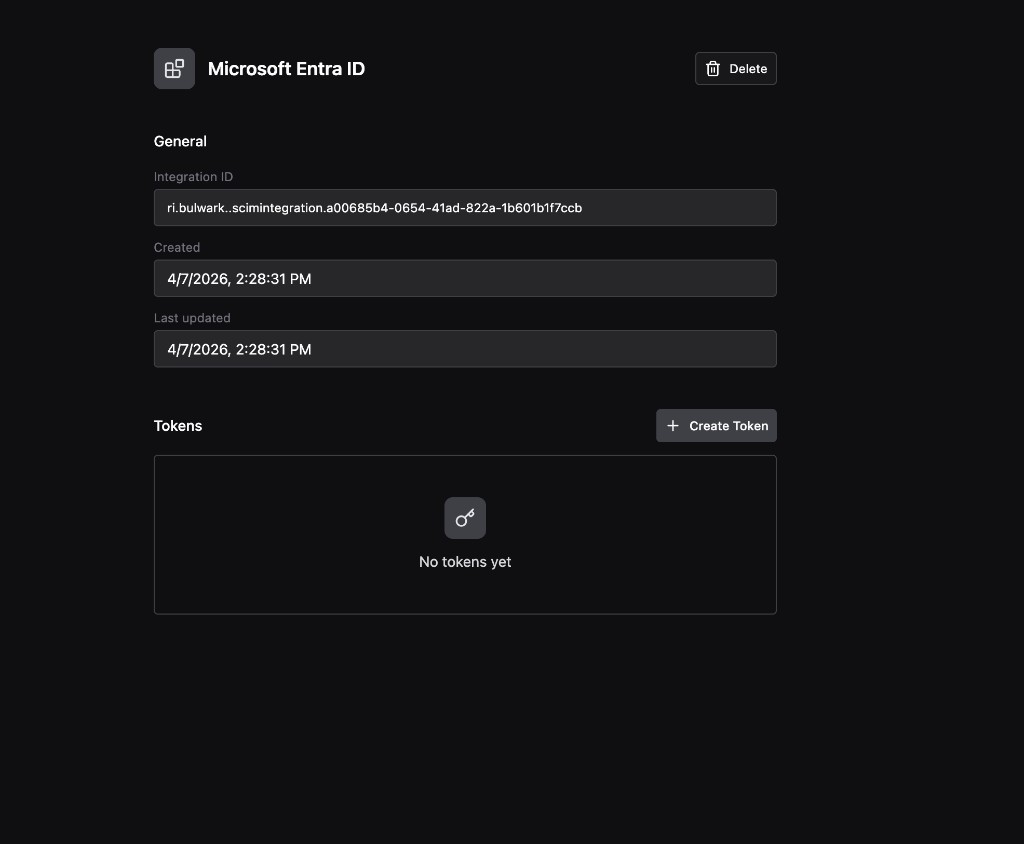Delete the Microsoft Entra ID integration

(x=735, y=69)
